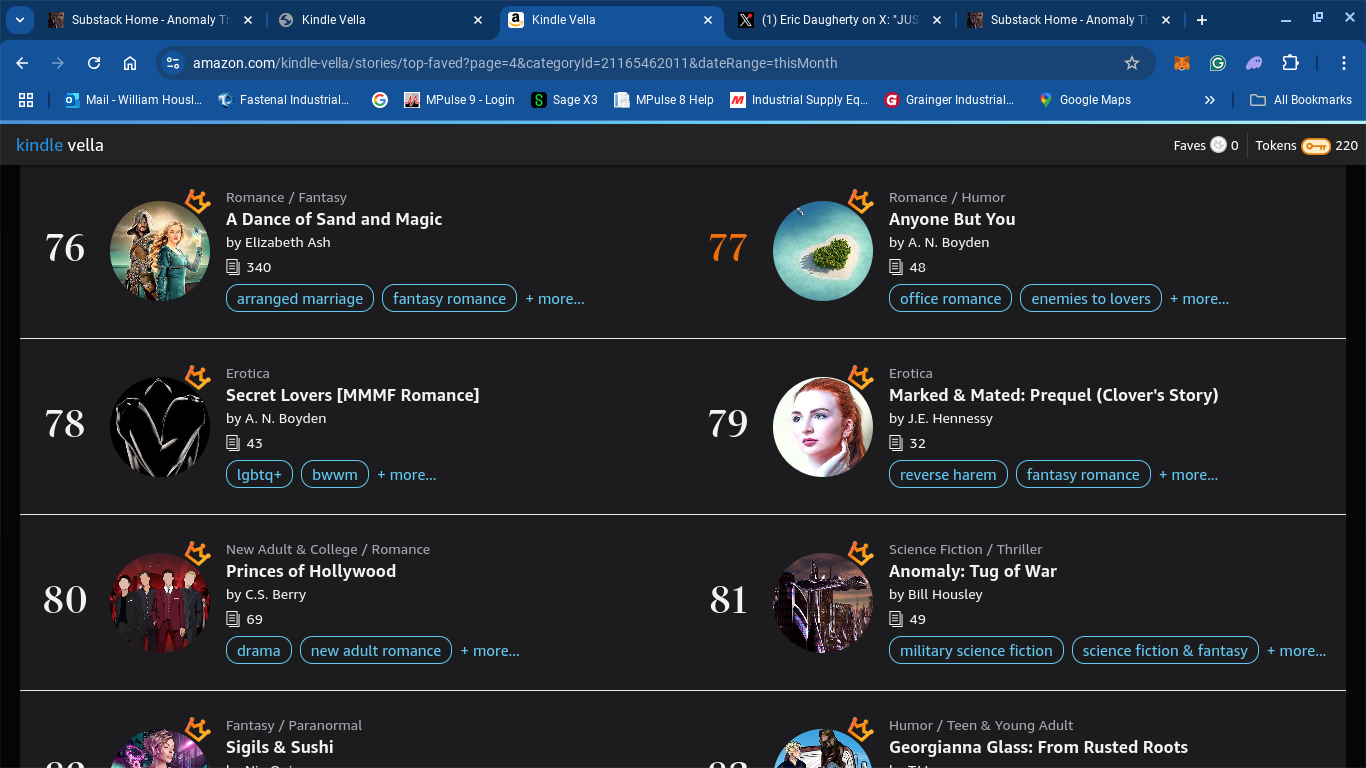This screenshot has width=1366, height=768.
Task: Open Anyone But You island cover
Action: (823, 251)
